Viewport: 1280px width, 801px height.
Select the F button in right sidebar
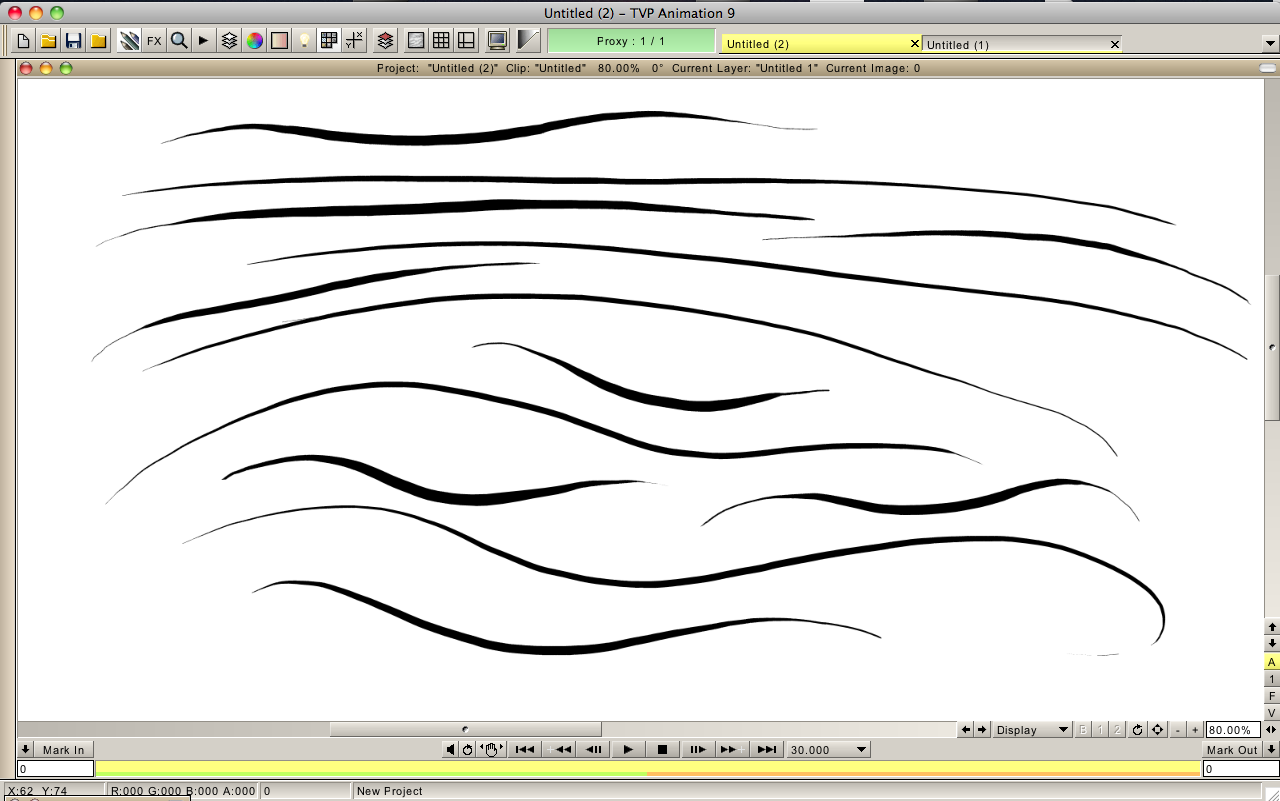pyautogui.click(x=1272, y=696)
